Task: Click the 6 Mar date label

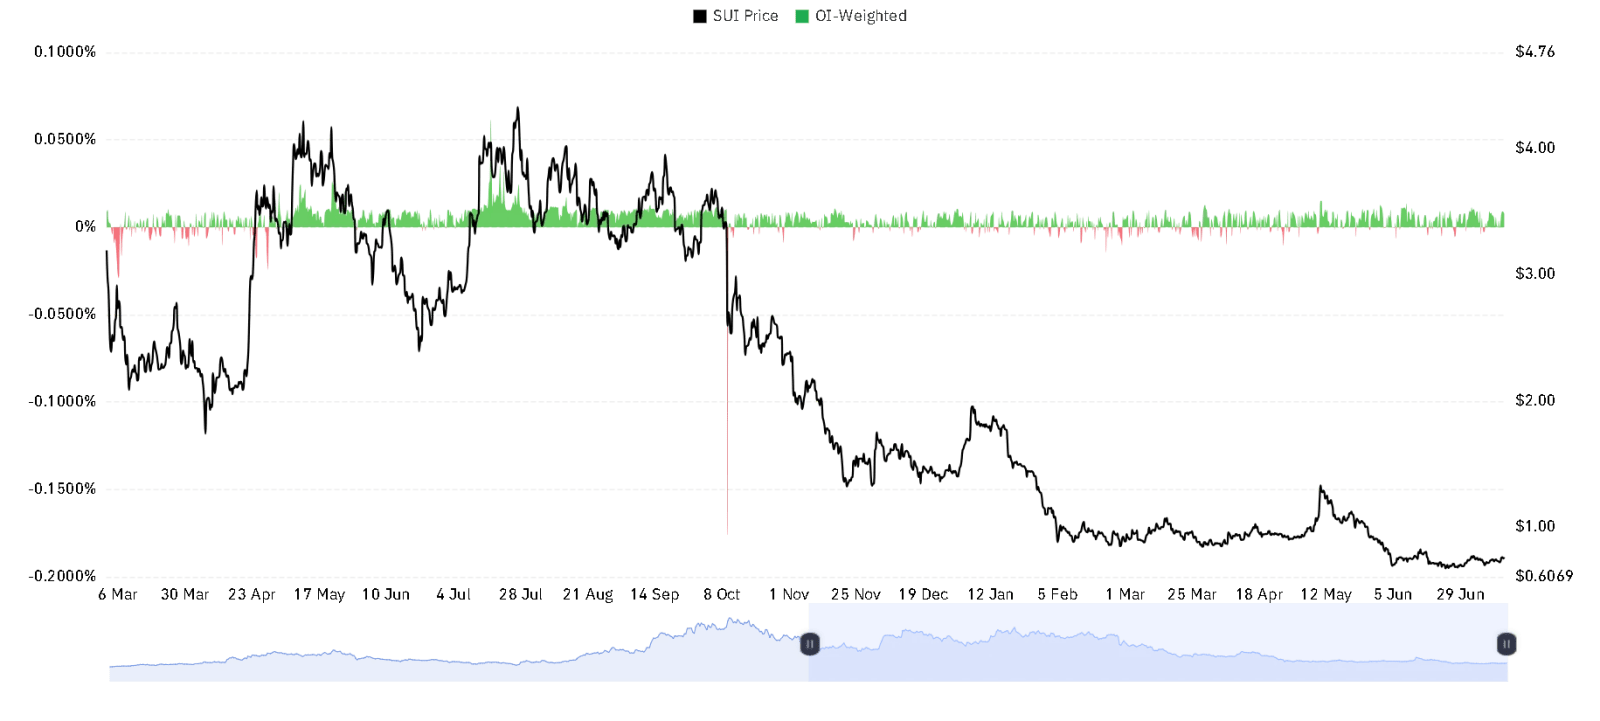Action: [118, 594]
